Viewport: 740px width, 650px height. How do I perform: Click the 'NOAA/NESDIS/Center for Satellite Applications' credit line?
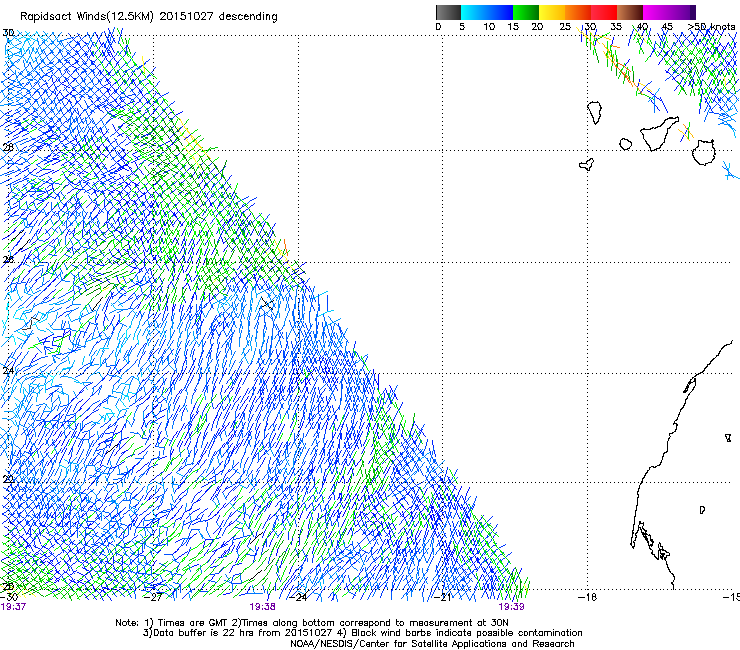(432, 644)
